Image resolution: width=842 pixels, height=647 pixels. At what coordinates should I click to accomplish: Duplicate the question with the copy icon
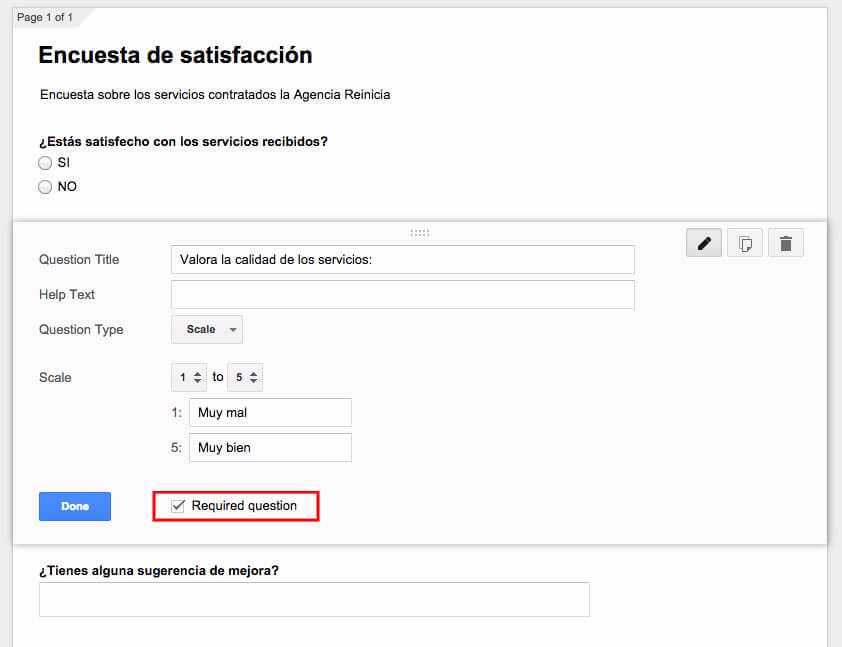tap(745, 243)
